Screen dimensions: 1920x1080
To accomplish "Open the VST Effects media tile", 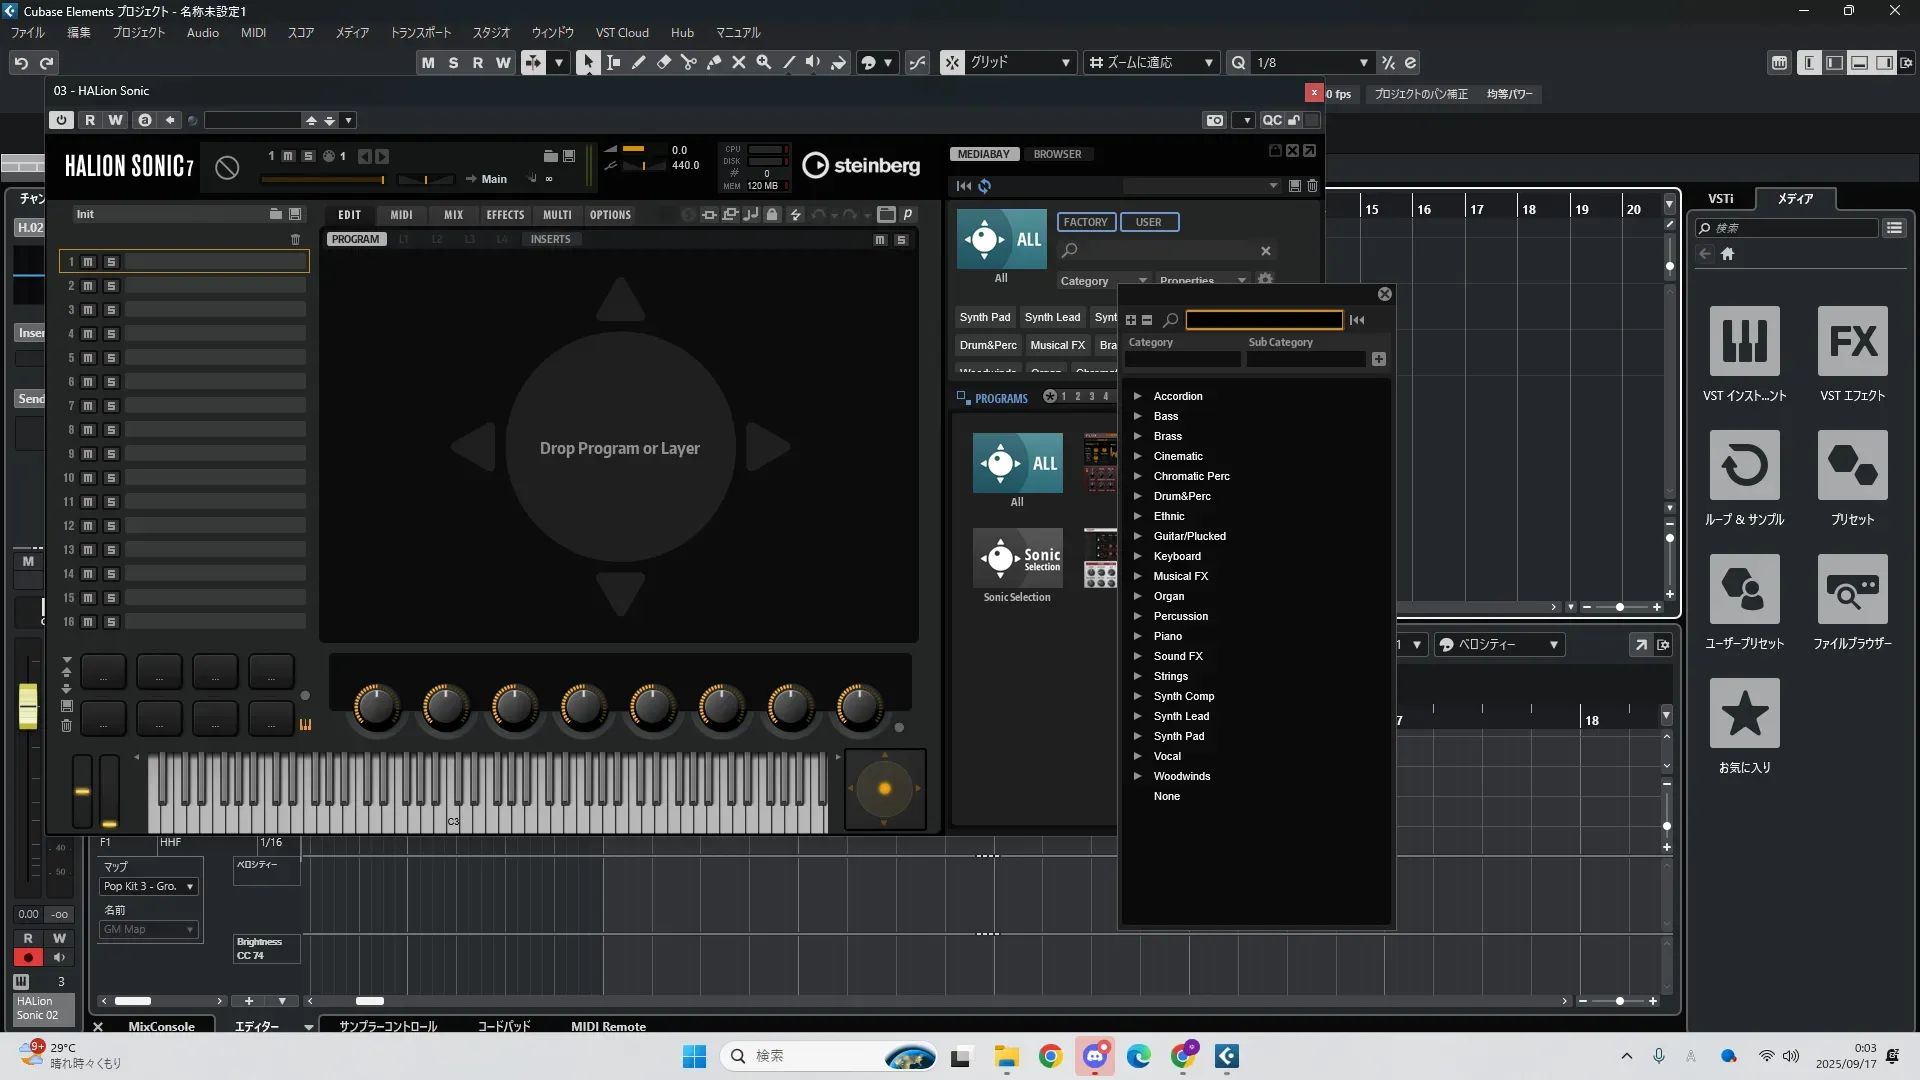I will click(x=1852, y=342).
